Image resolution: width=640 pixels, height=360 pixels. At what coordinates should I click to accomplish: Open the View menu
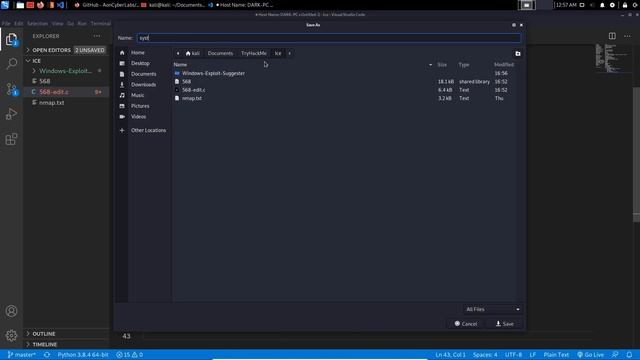(x=58, y=23)
